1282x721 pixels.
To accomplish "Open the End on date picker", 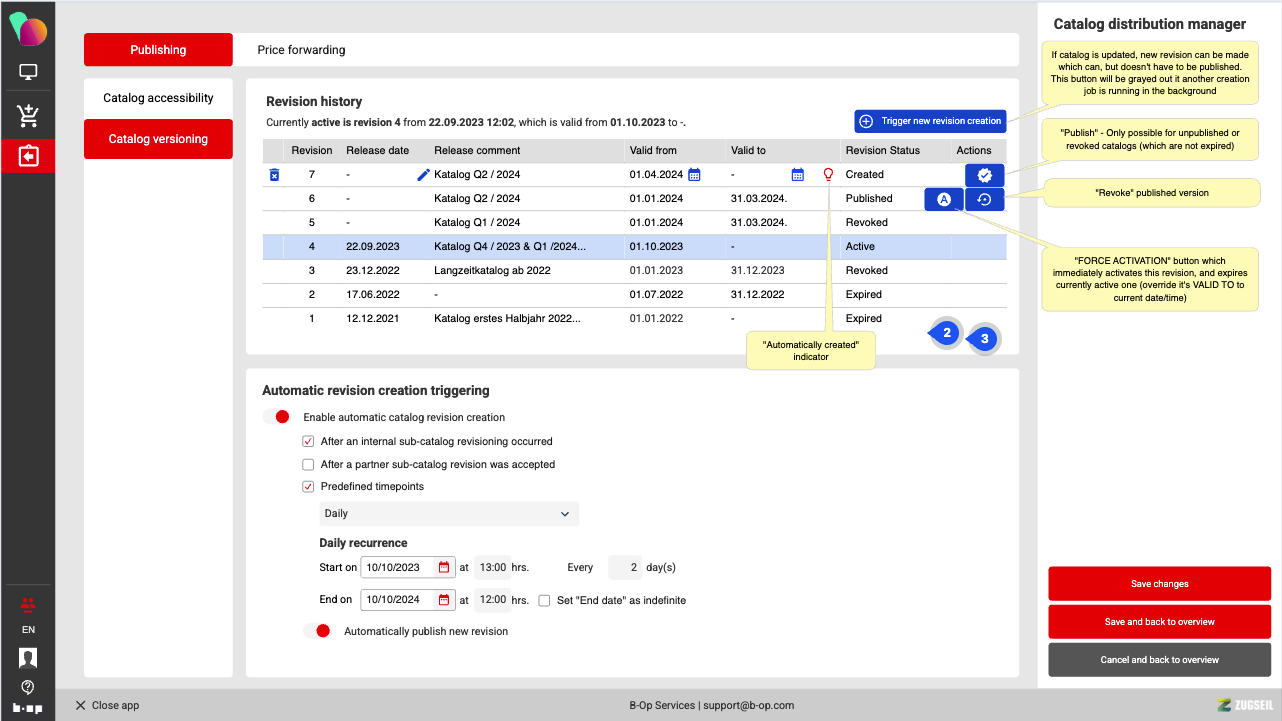I will (444, 600).
